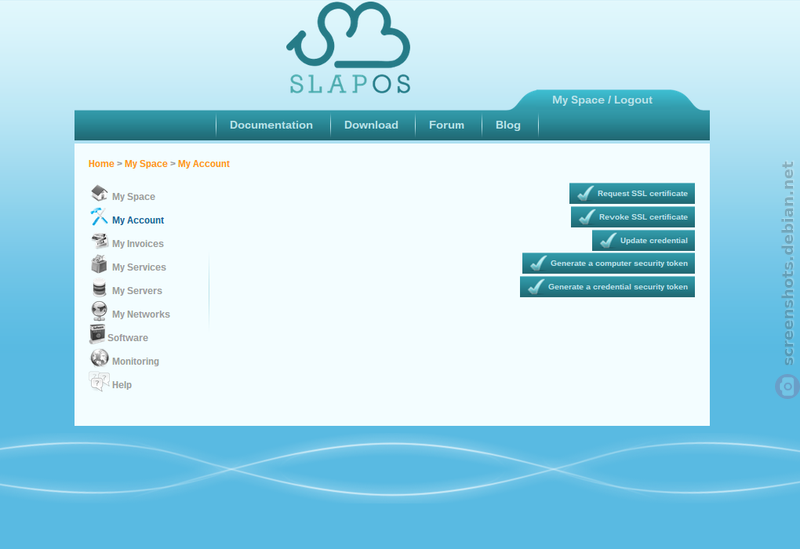800x549 pixels.
Task: Open My Space in sidebar text
Action: (134, 196)
